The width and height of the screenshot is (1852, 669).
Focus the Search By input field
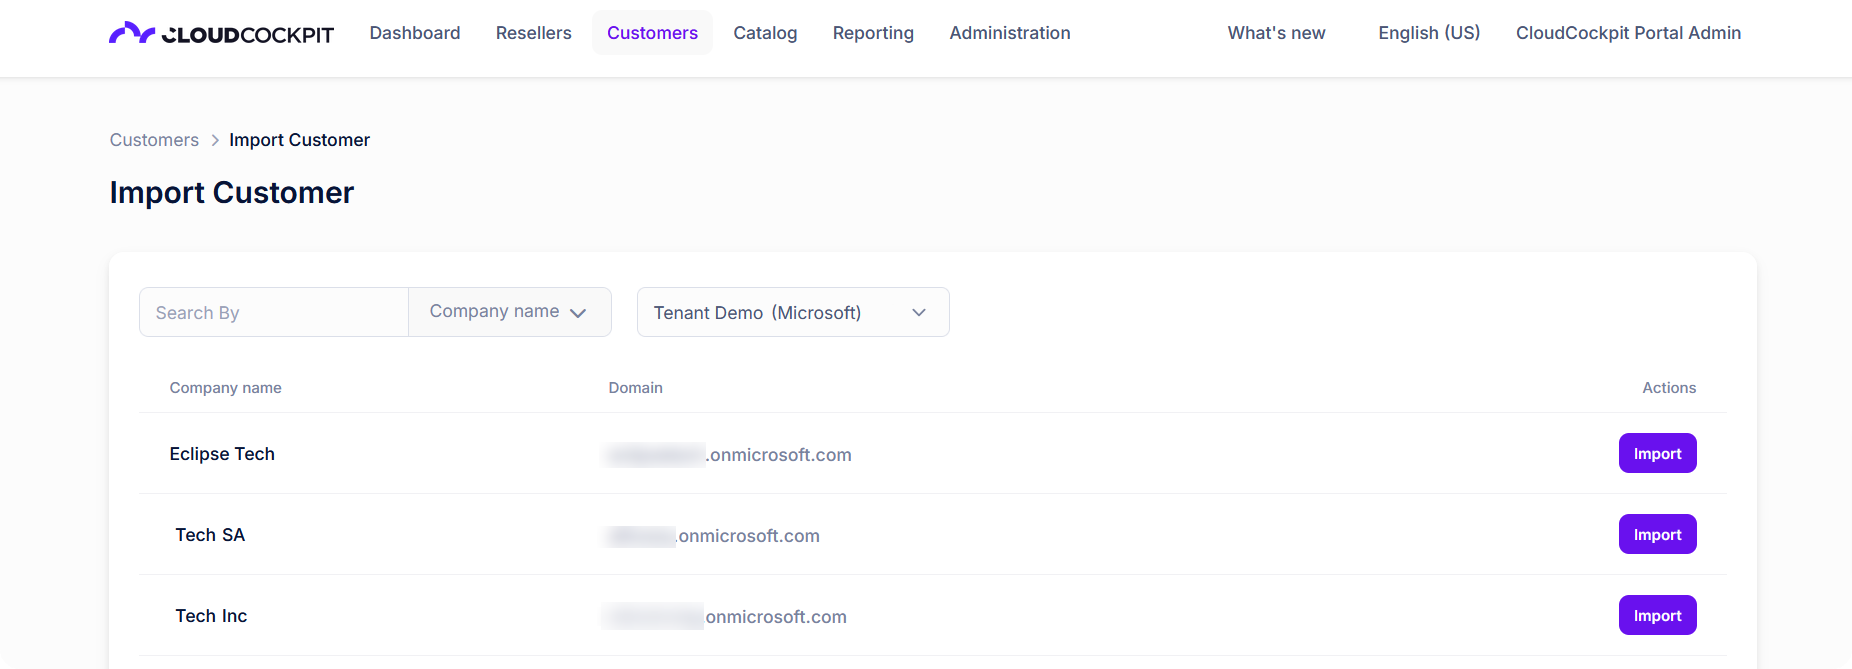pyautogui.click(x=274, y=313)
